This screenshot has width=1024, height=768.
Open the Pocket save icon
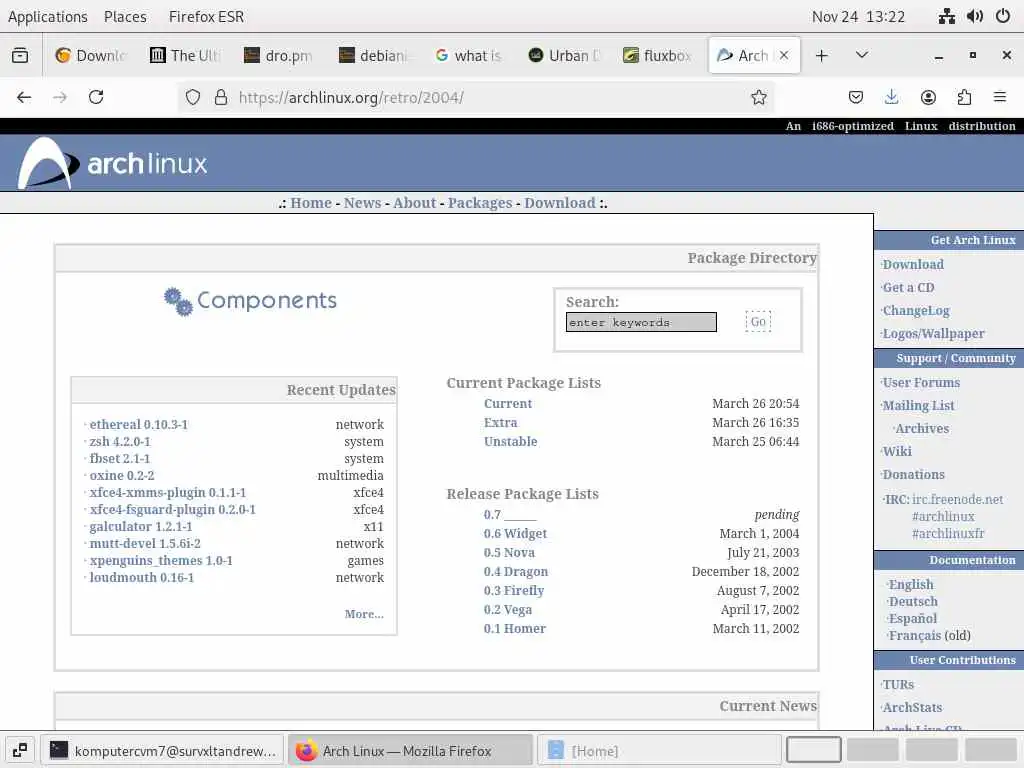[x=856, y=97]
